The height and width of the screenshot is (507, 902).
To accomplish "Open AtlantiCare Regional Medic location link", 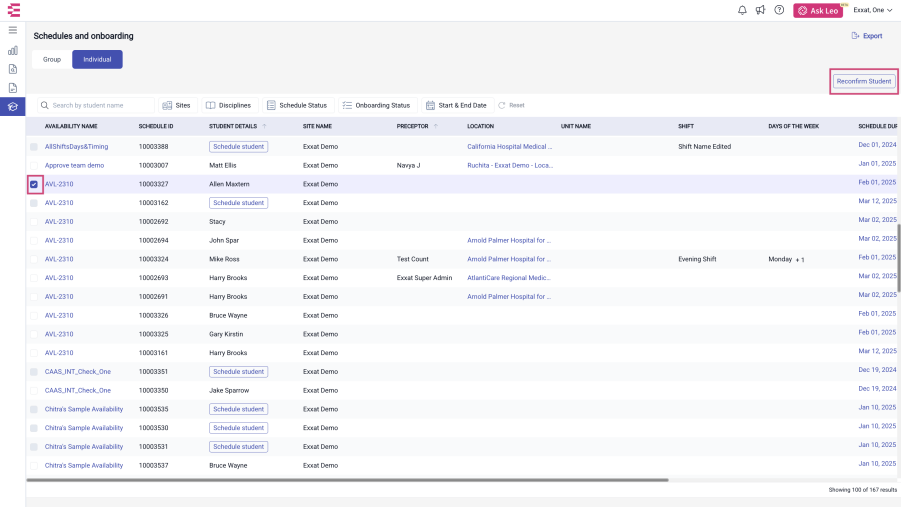I will pos(509,278).
